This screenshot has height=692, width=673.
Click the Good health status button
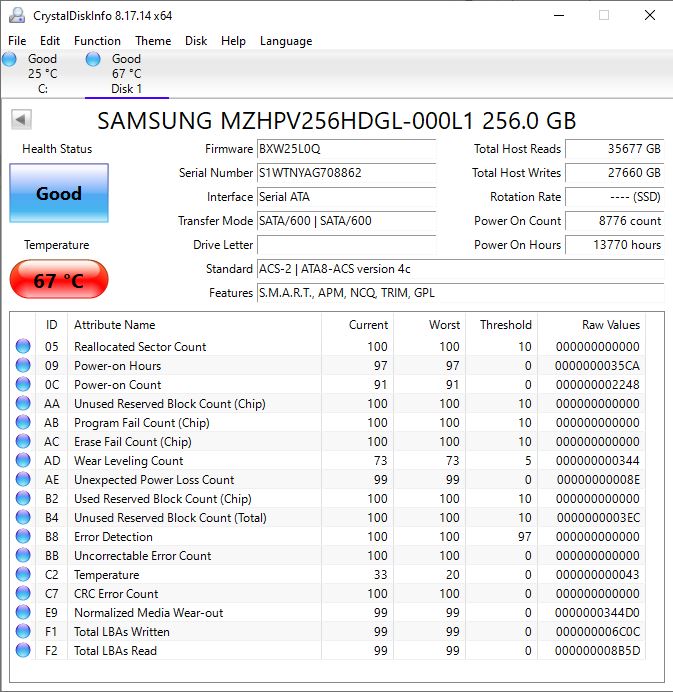[59, 194]
